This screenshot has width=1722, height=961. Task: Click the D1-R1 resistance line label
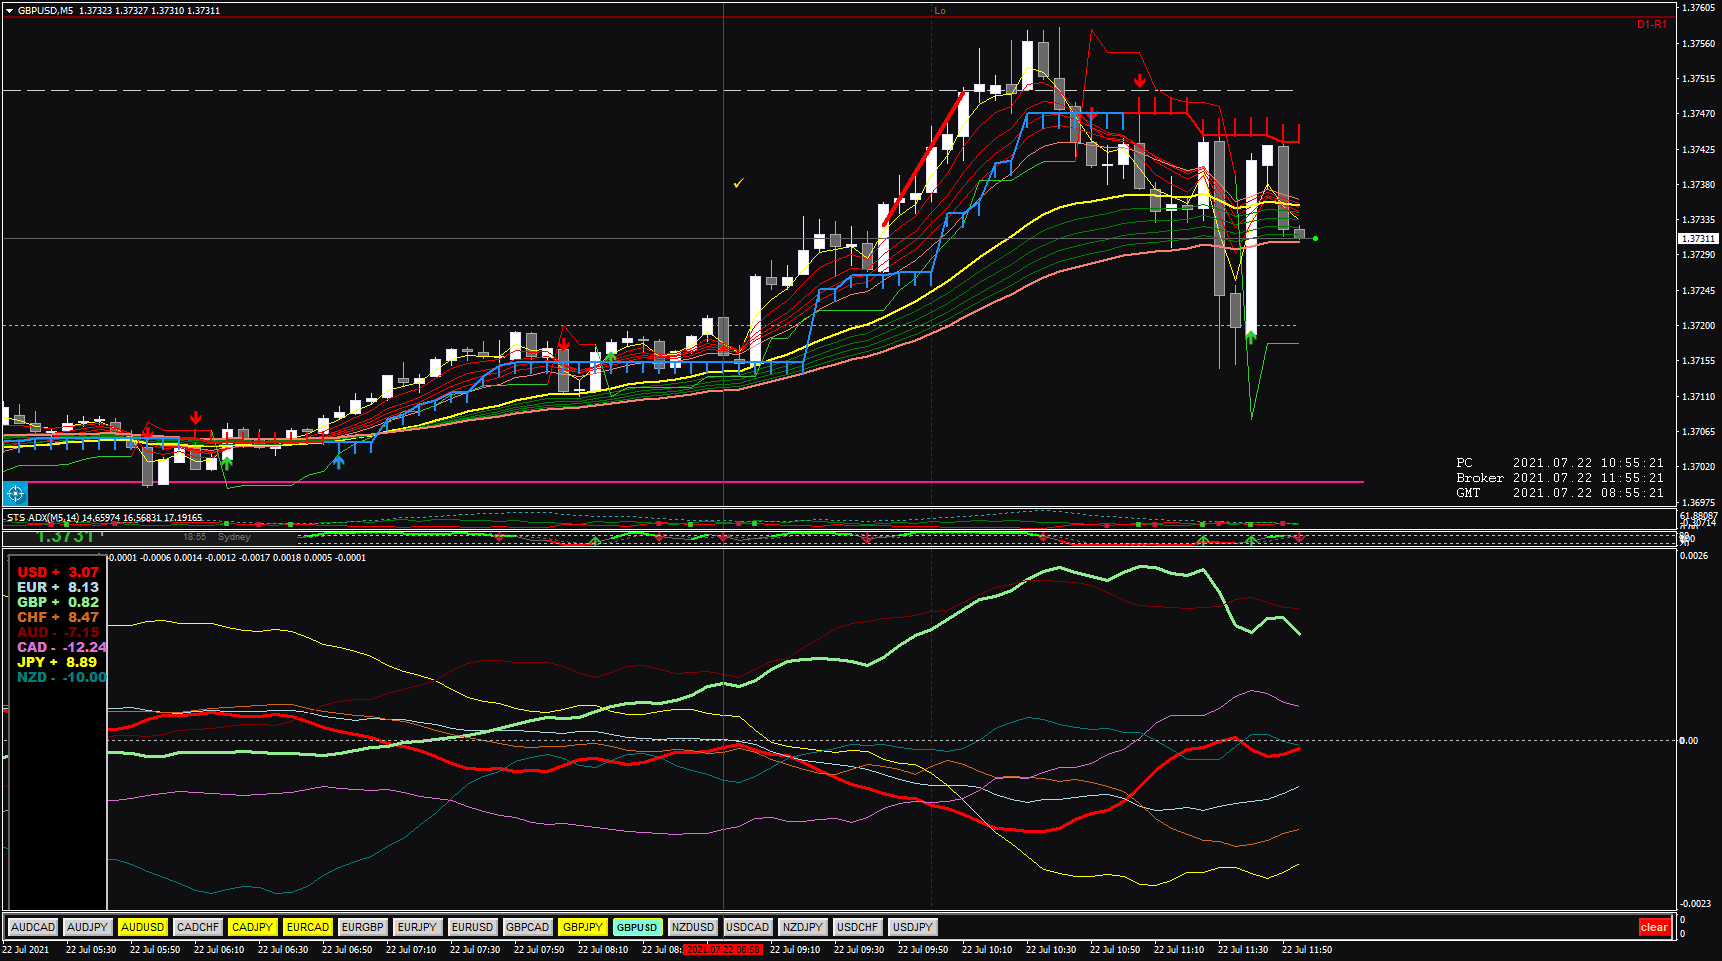[x=1651, y=24]
